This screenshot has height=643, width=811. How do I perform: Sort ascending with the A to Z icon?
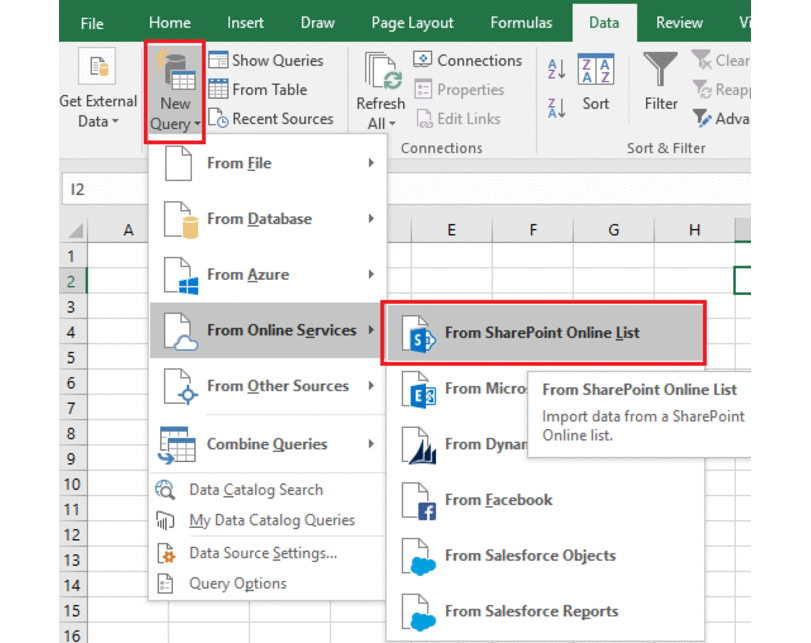point(557,69)
